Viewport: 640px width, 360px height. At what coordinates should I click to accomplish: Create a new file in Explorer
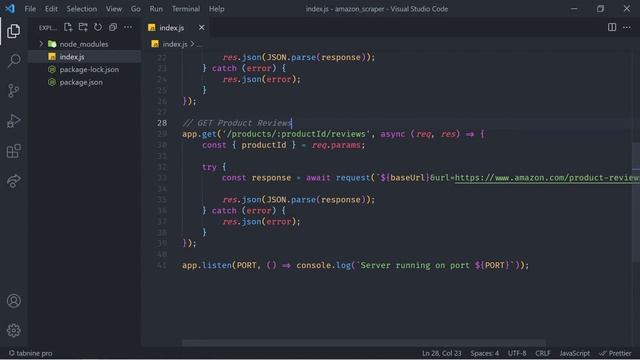68,27
